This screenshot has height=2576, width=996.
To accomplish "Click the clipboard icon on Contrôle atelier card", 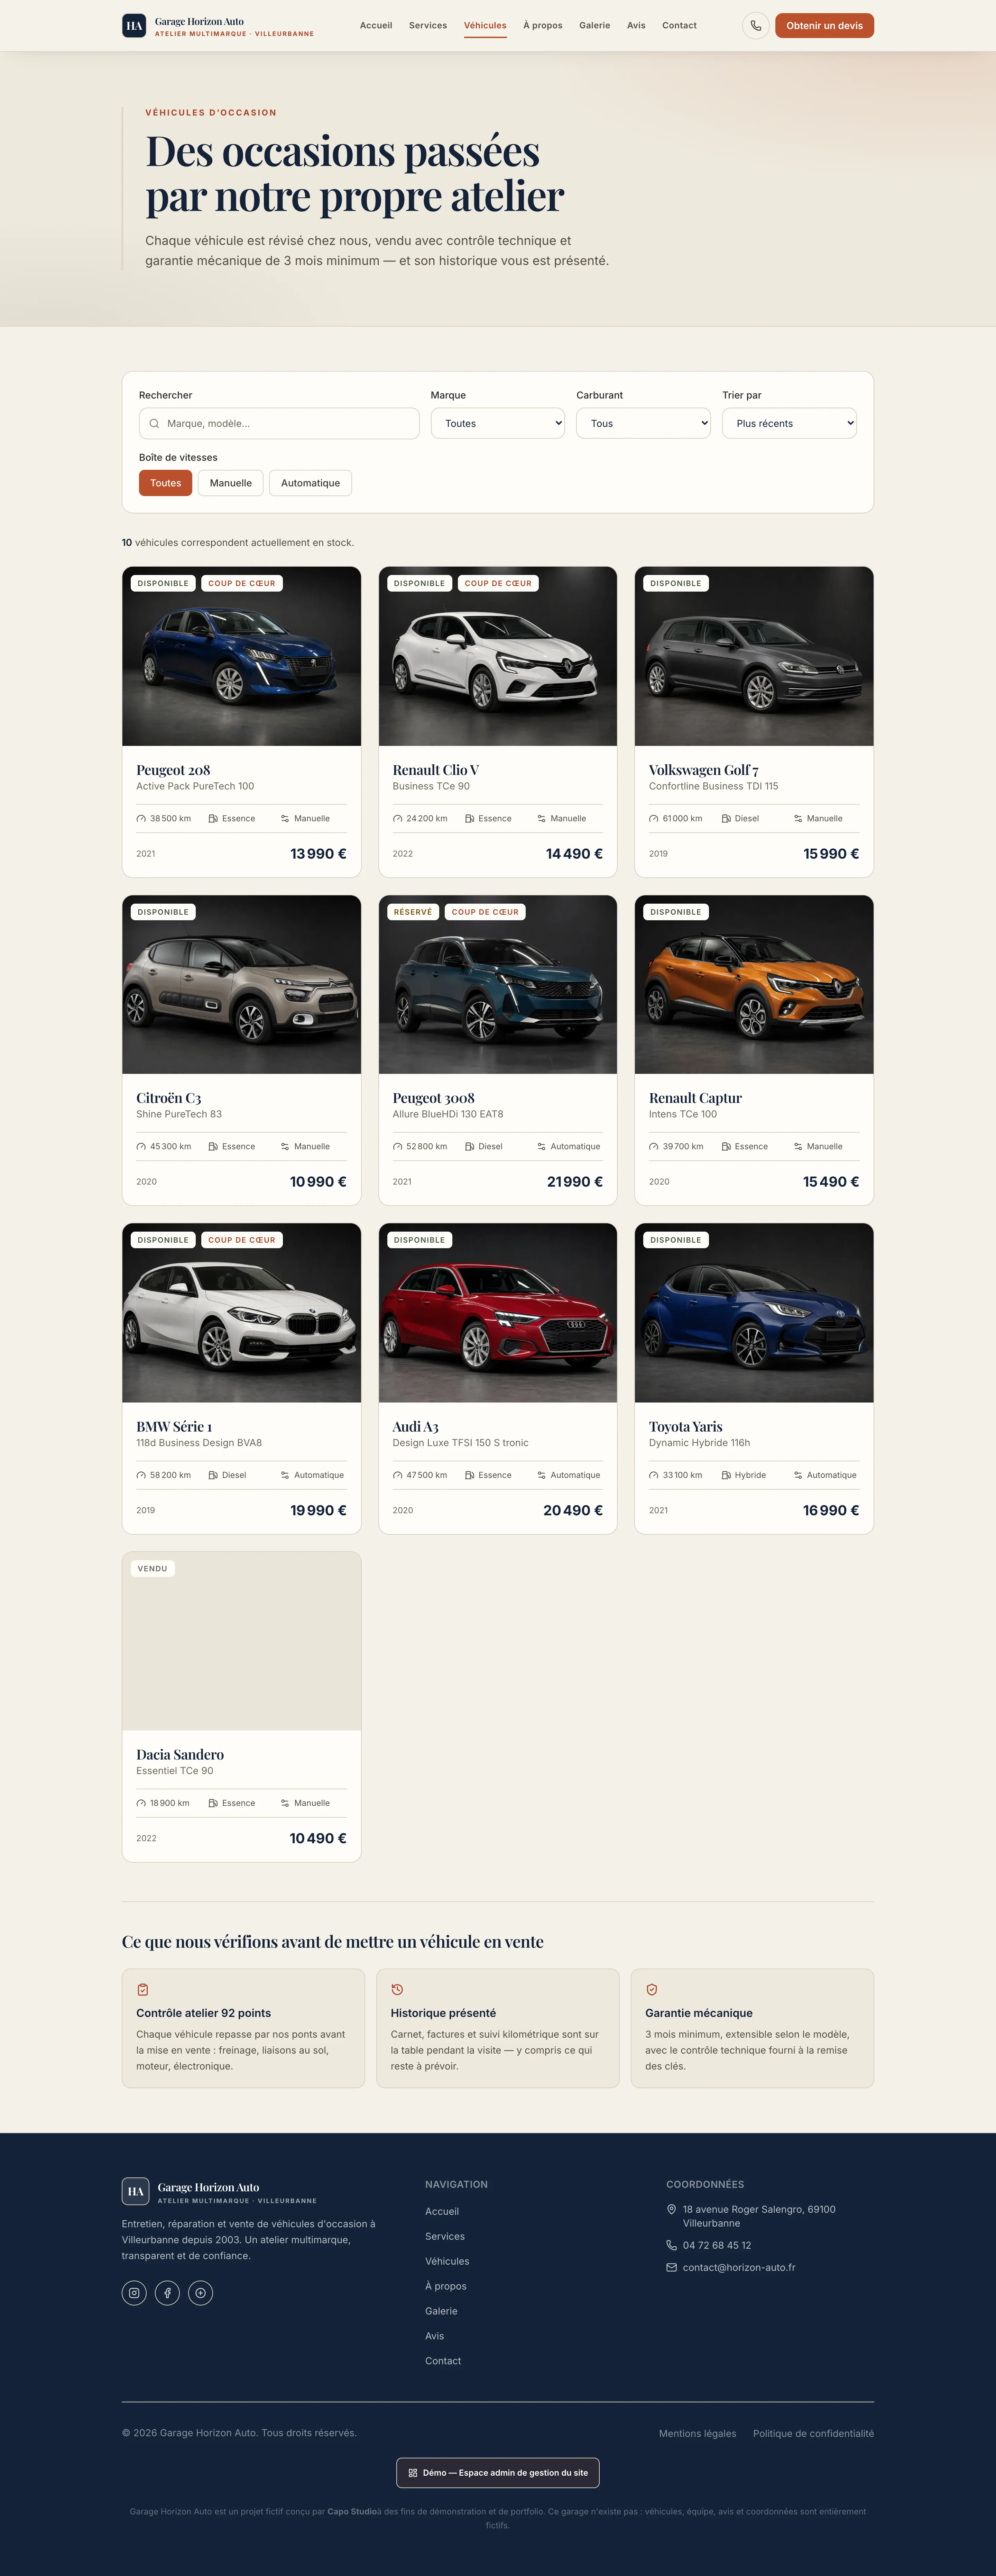I will (x=143, y=1990).
